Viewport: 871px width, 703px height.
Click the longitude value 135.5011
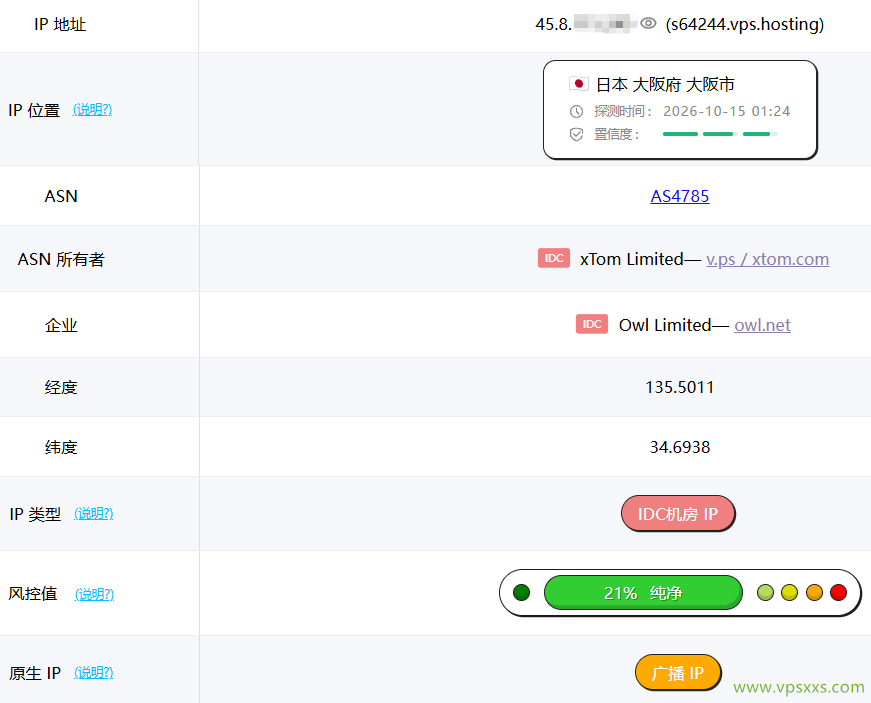(x=680, y=387)
